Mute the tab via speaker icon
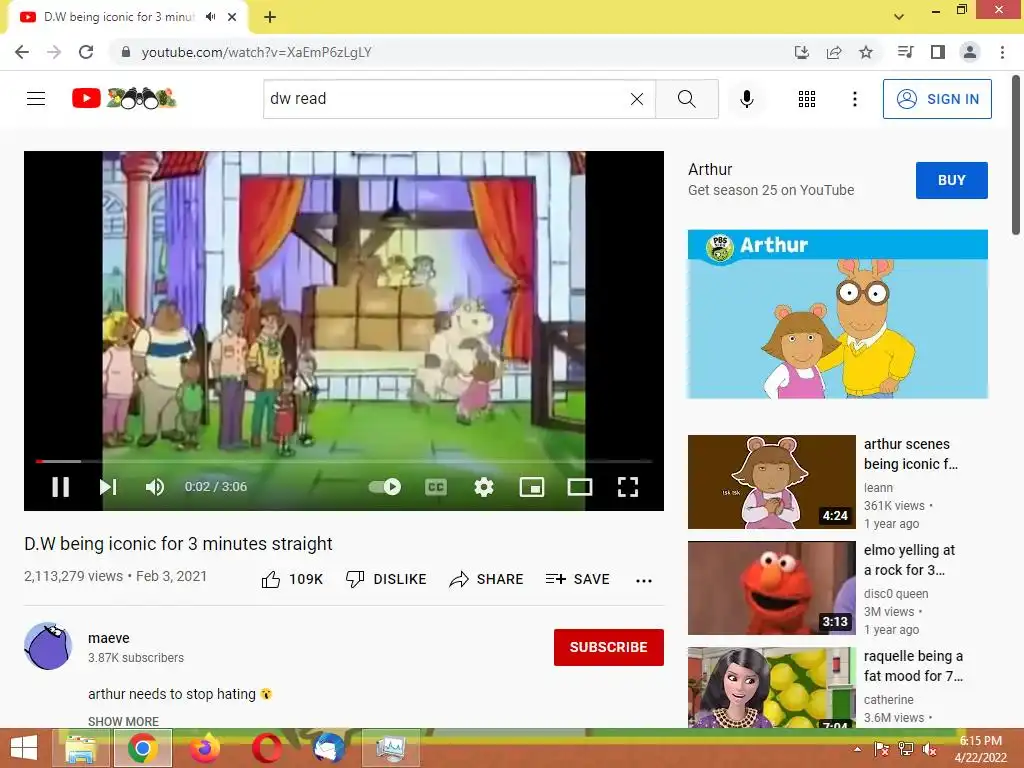The height and width of the screenshot is (768, 1024). pos(210,17)
